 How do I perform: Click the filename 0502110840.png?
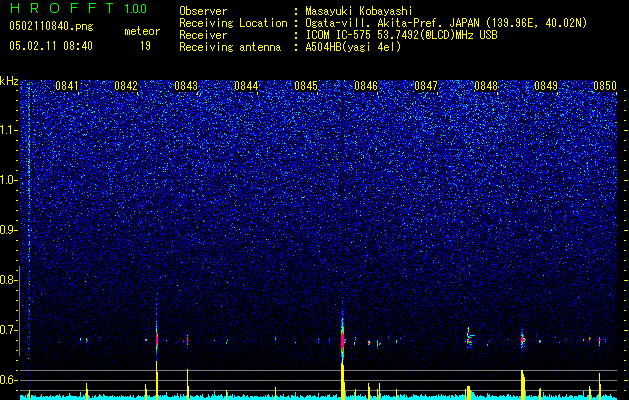[x=51, y=26]
